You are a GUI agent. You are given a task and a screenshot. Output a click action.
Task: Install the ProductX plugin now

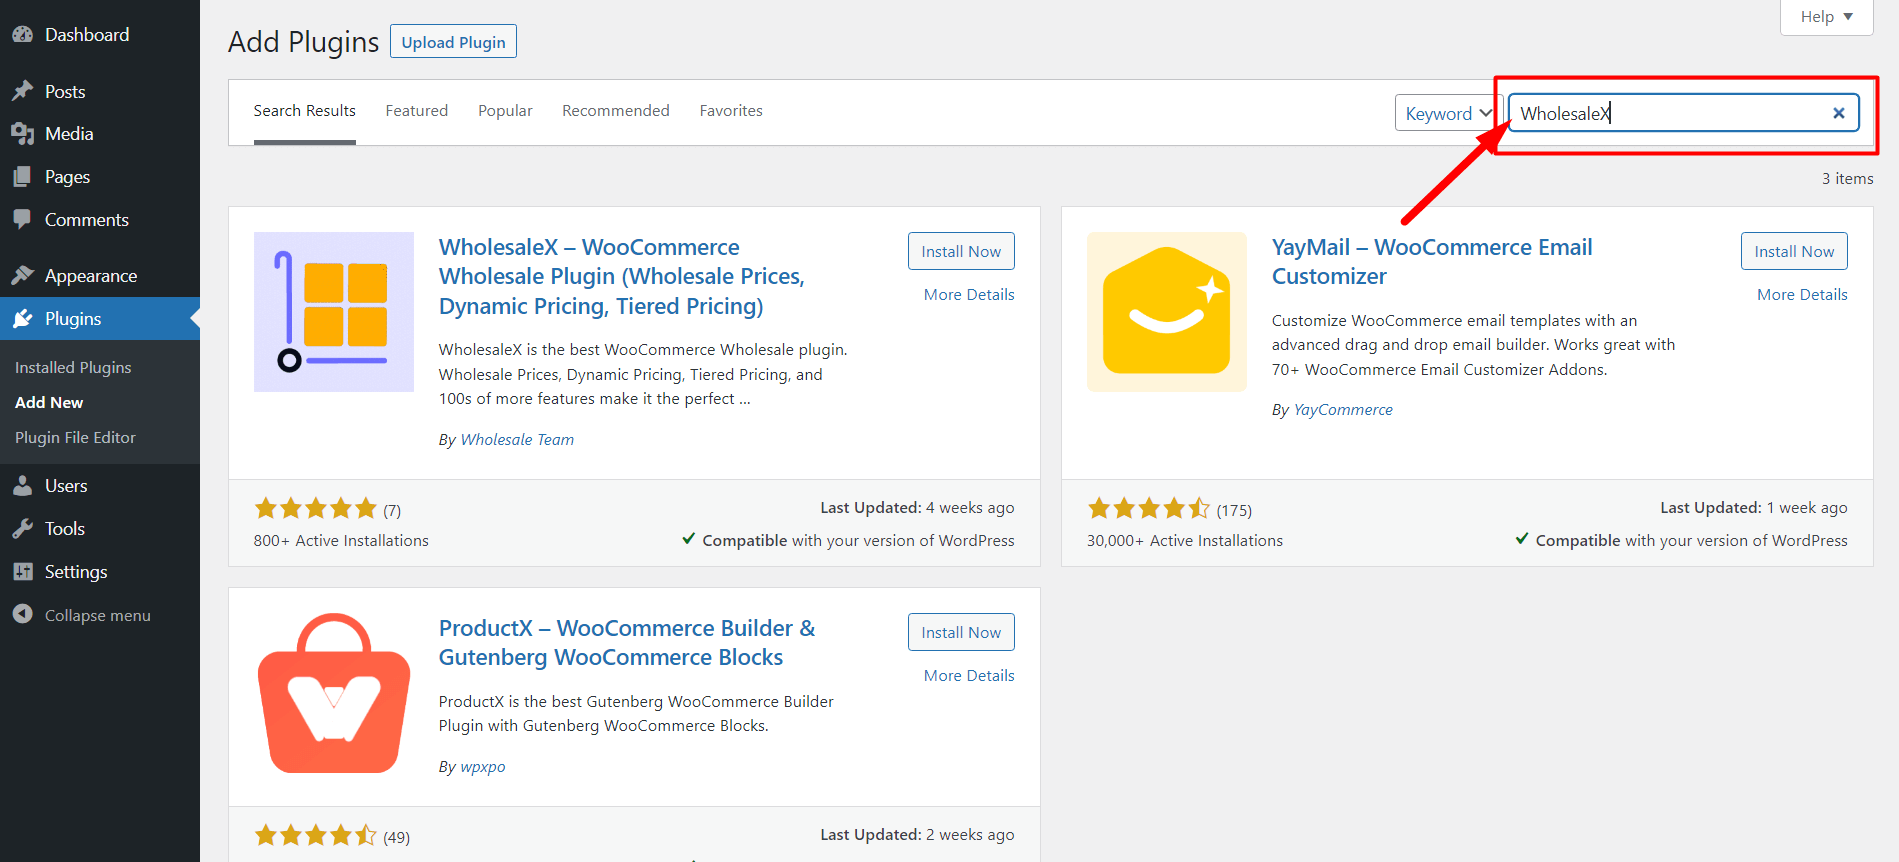(961, 632)
